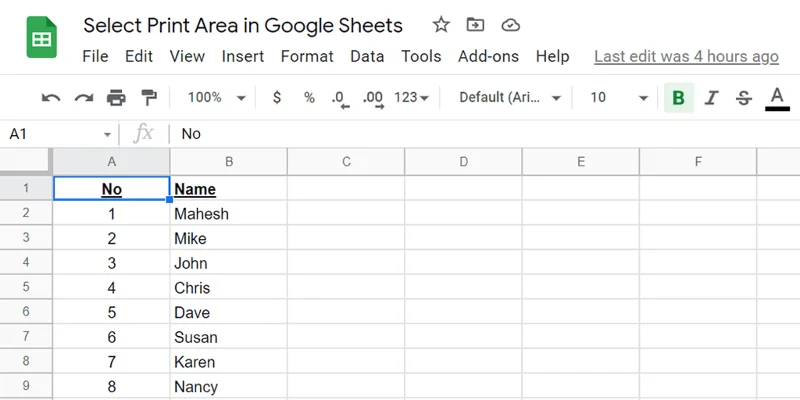Open the Data menu
This screenshot has width=800, height=400.
(367, 56)
